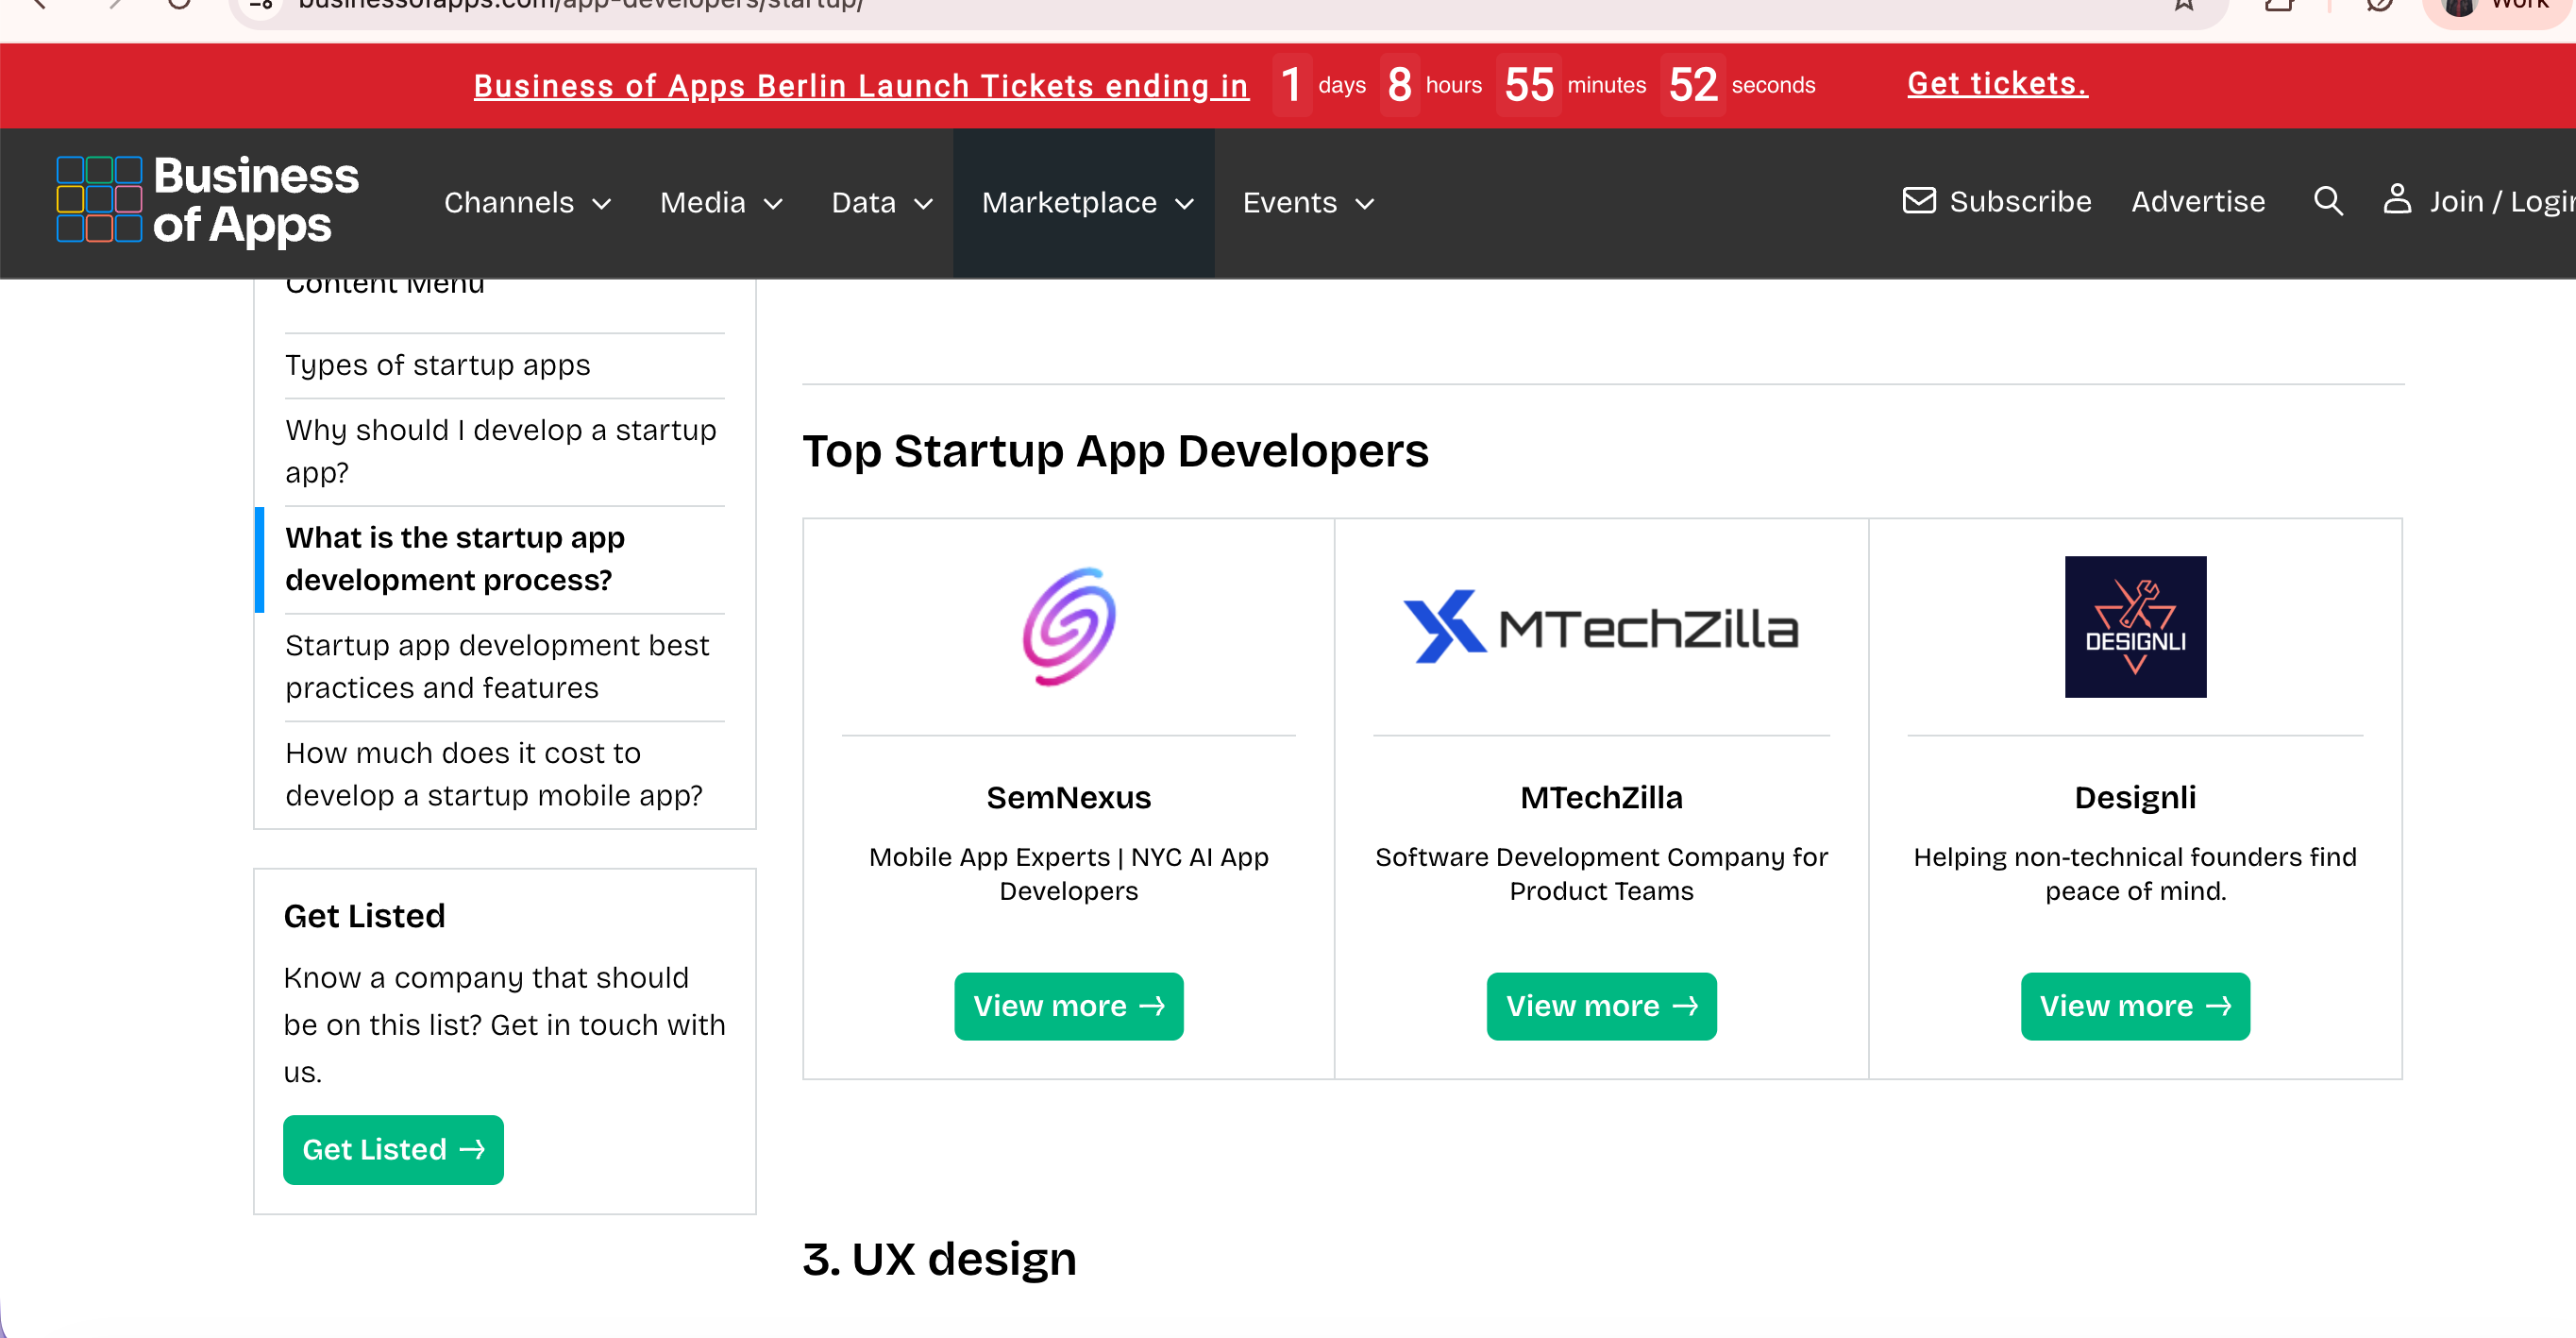Click the Get Listed button

[x=393, y=1150]
